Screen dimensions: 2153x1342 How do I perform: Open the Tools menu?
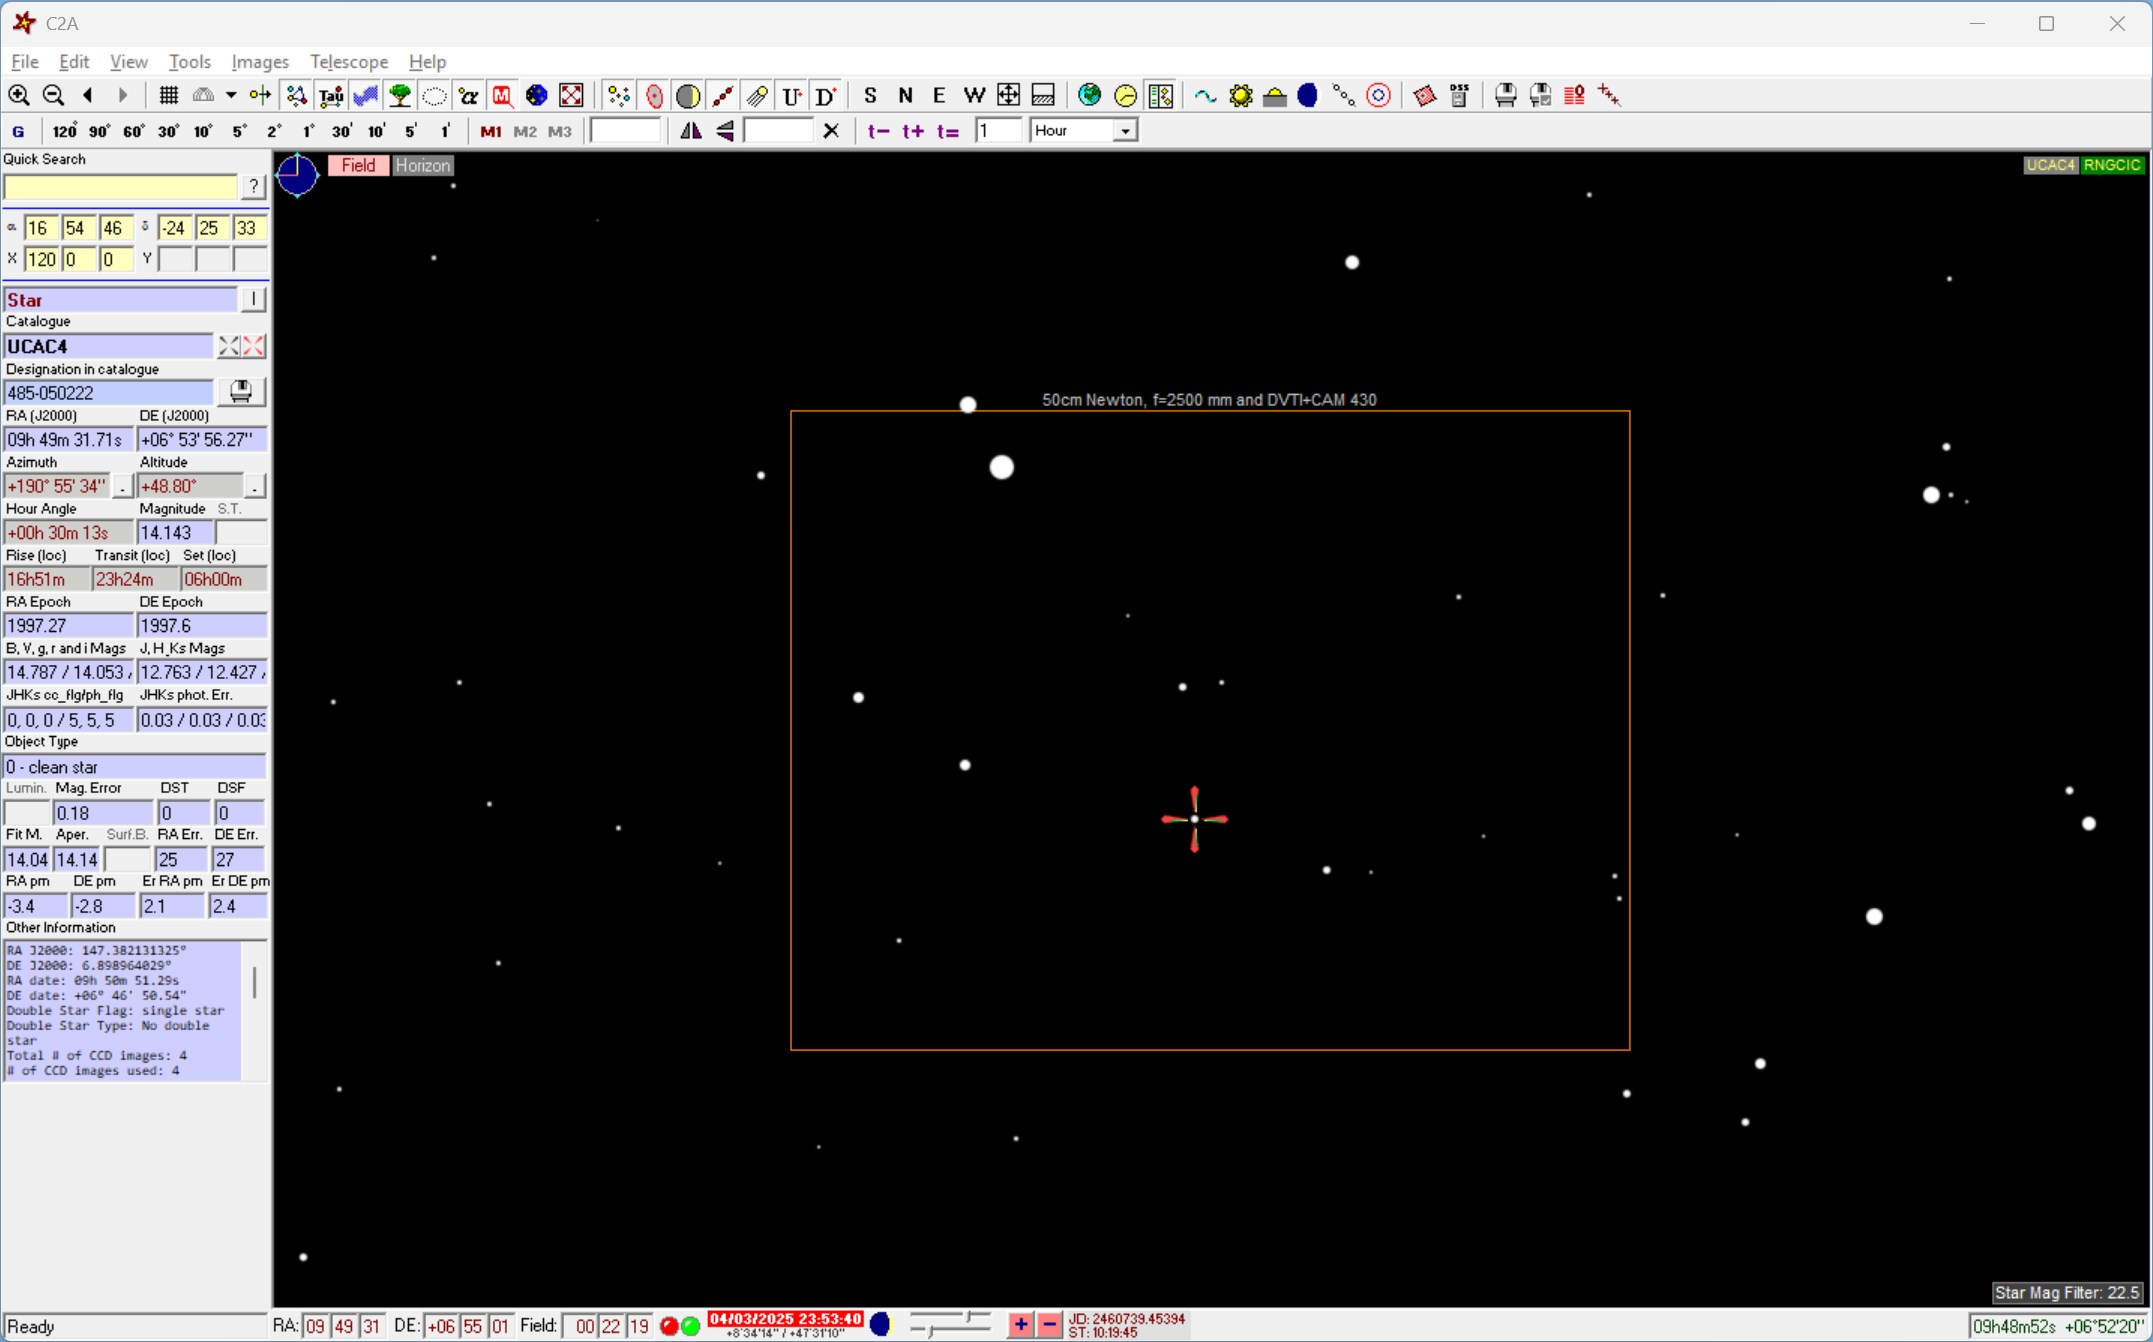(190, 62)
